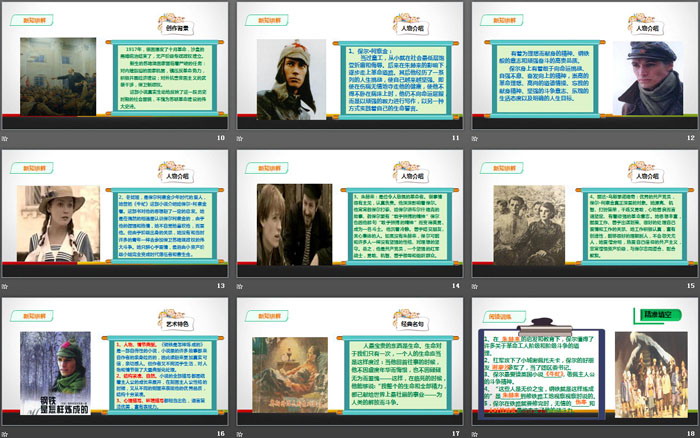Click the animation star icon under slide 15
700x438 pixels.
[475, 286]
